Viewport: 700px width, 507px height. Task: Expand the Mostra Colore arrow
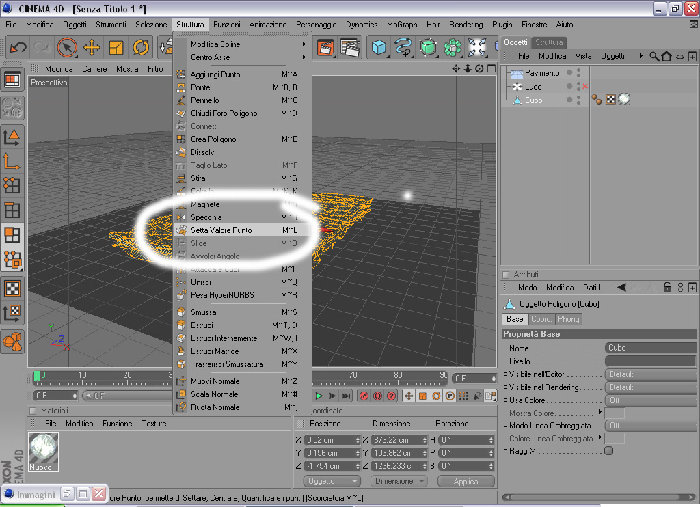(x=600, y=411)
